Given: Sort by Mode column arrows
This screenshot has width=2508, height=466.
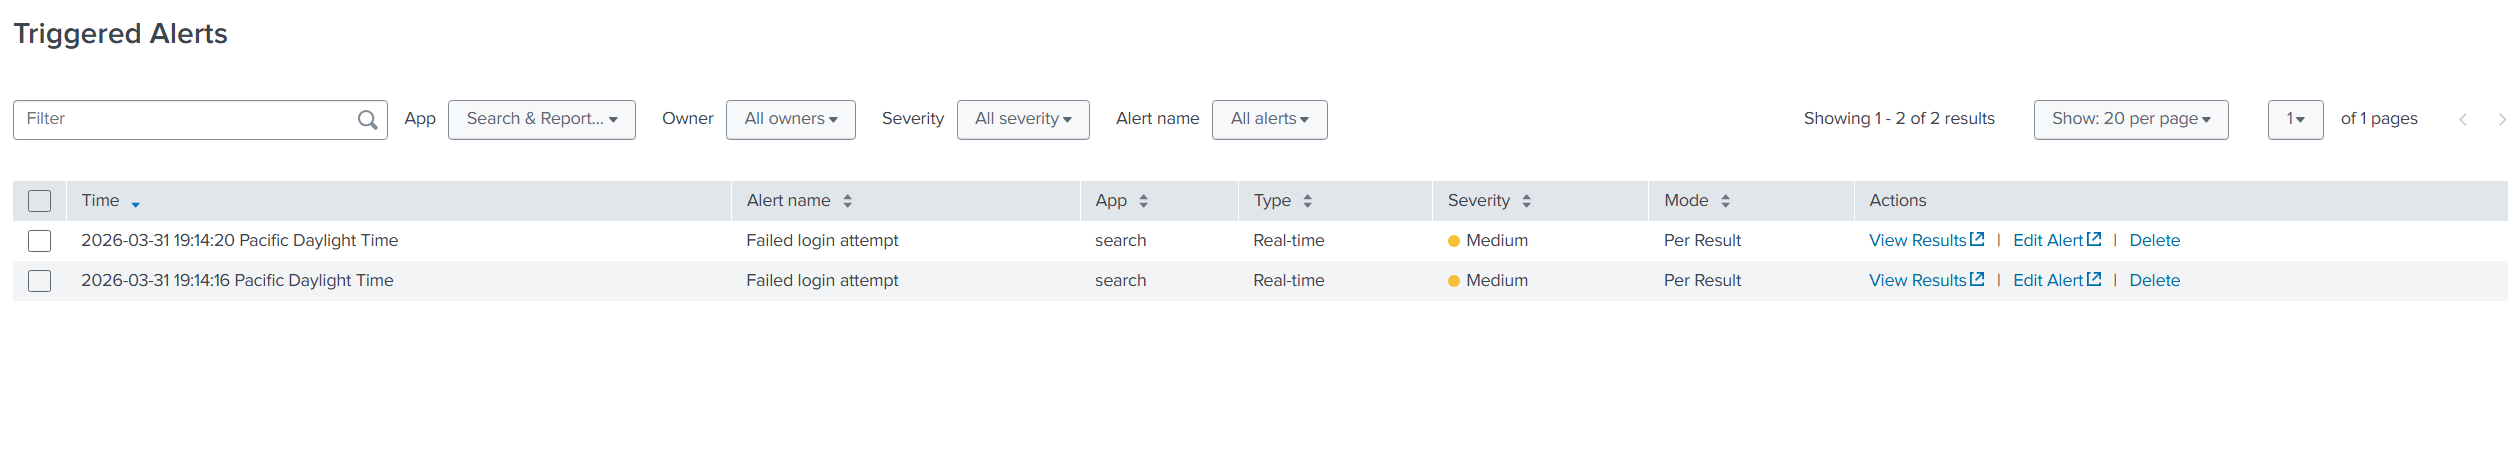Looking at the screenshot, I should tap(1725, 201).
